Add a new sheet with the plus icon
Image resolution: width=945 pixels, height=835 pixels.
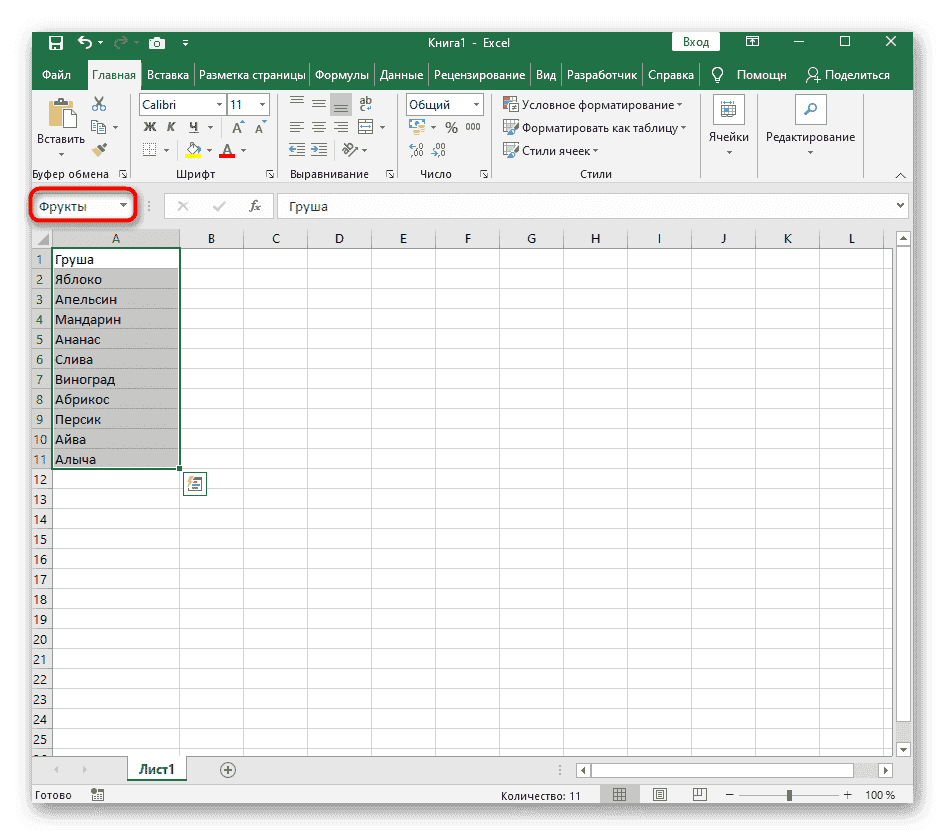tap(228, 769)
